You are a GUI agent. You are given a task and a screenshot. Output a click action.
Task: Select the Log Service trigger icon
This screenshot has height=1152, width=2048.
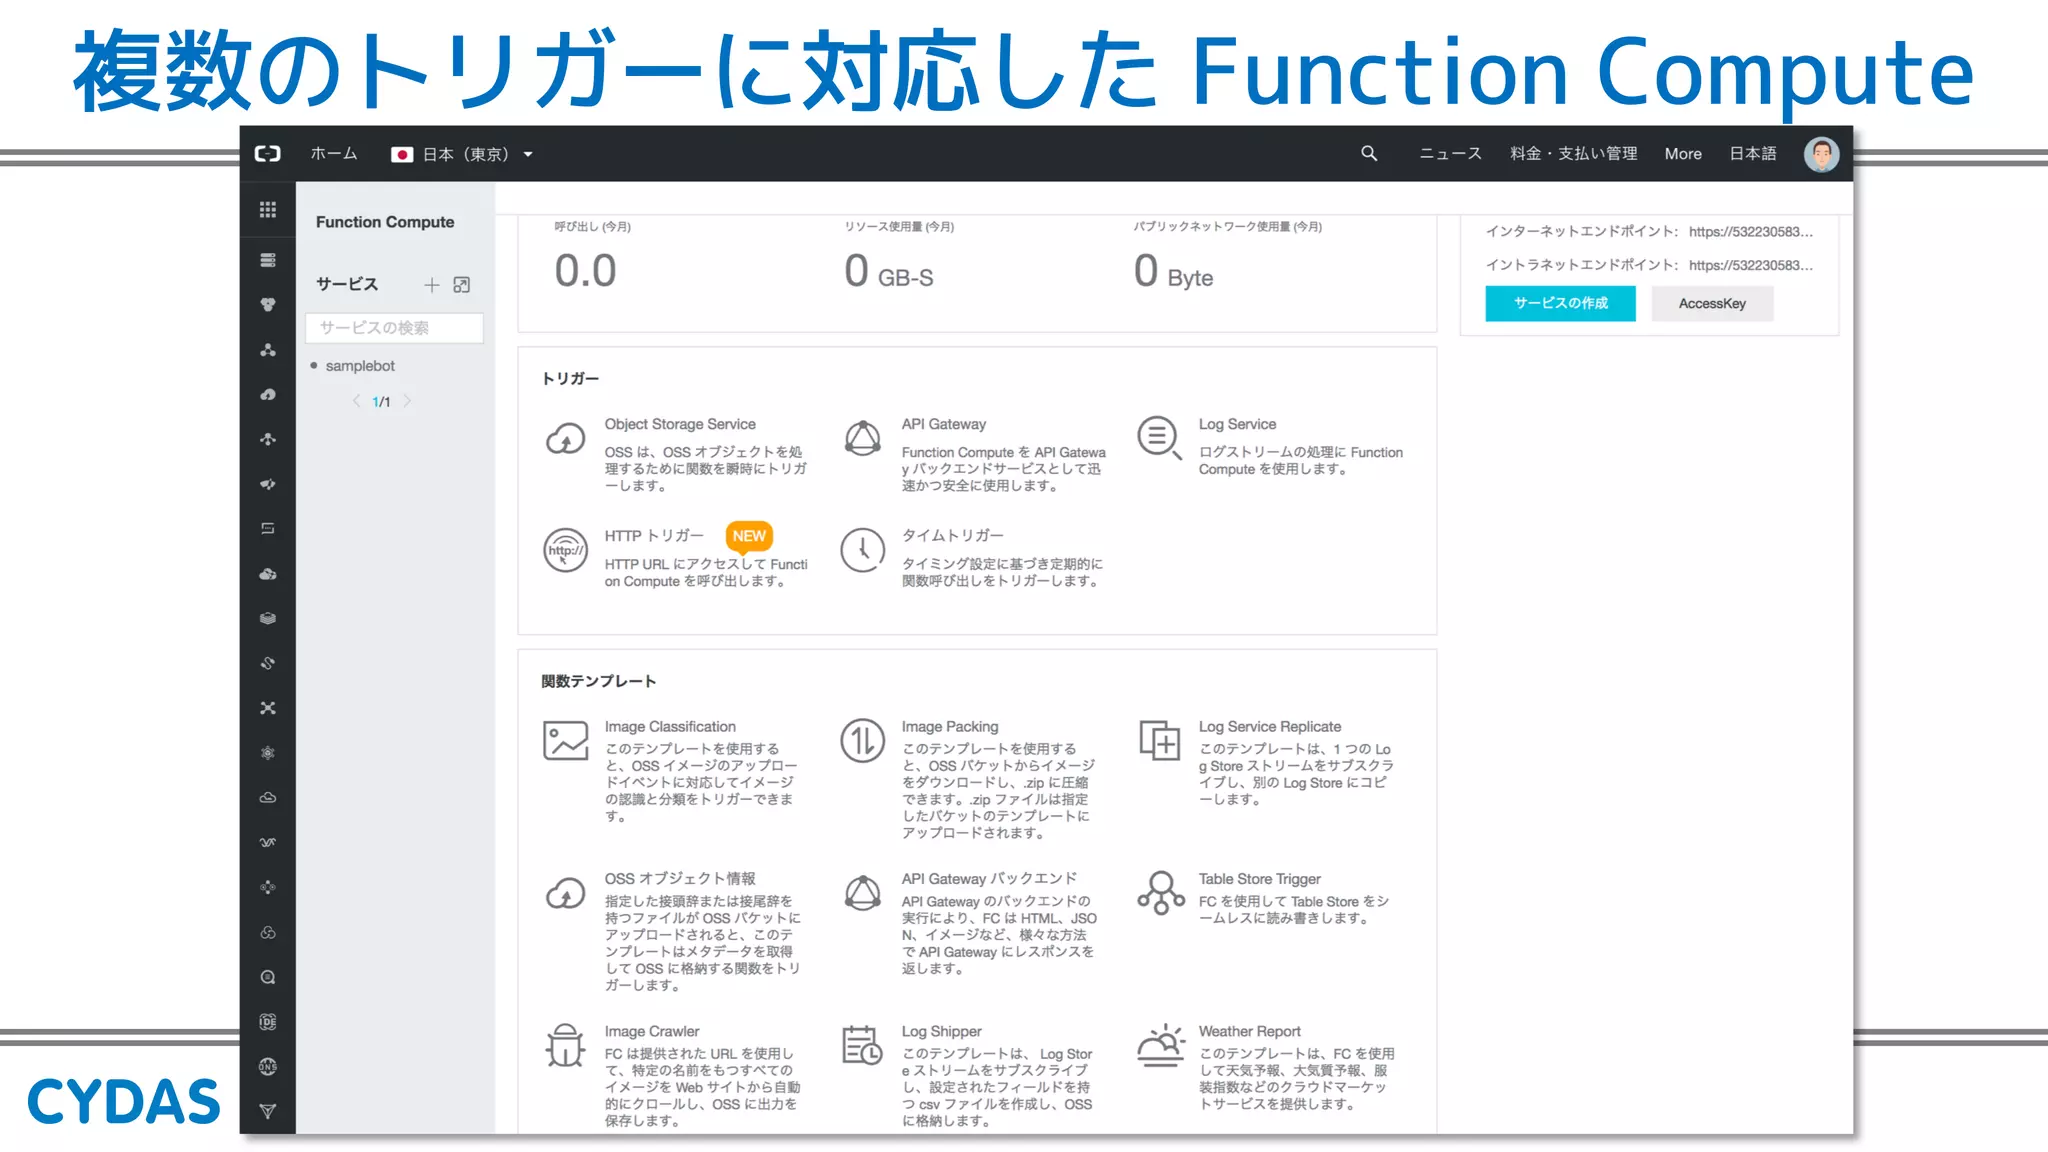(x=1159, y=438)
